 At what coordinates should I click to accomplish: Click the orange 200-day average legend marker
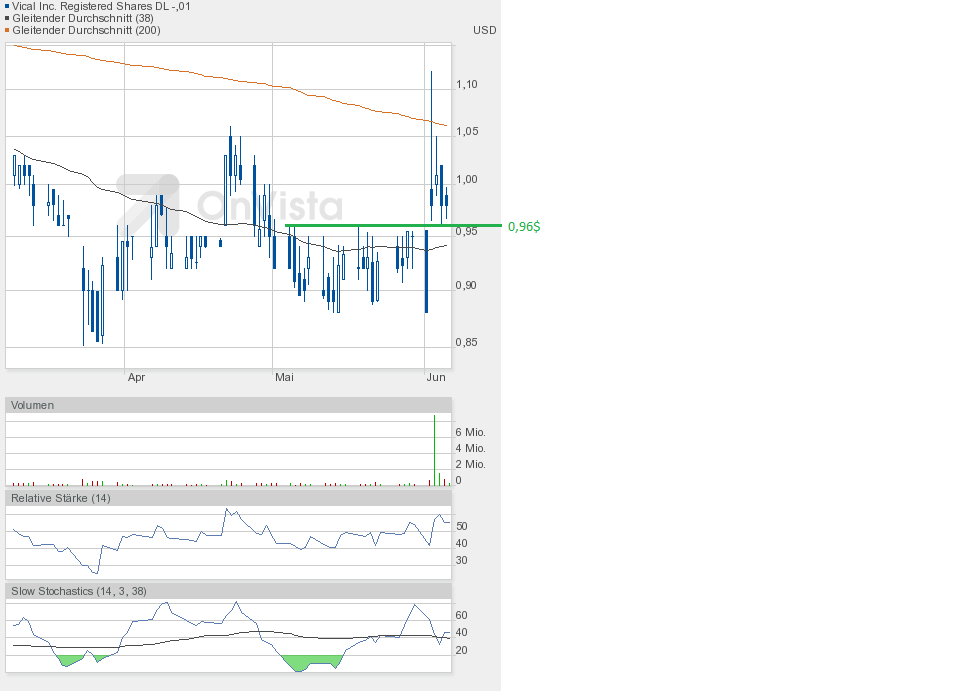(7, 30)
